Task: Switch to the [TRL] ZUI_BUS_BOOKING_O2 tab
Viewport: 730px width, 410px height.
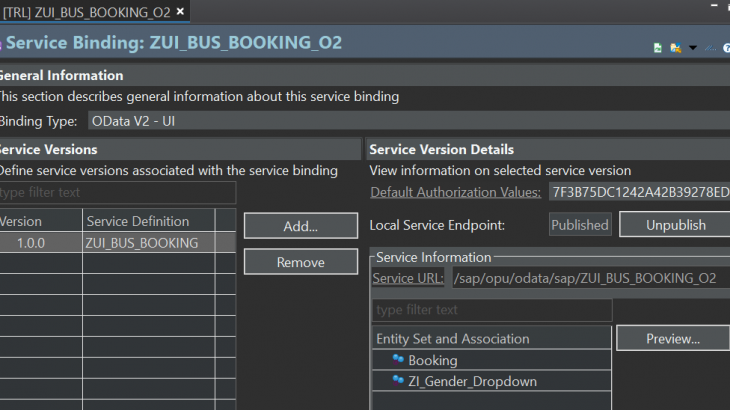Action: pos(88,11)
